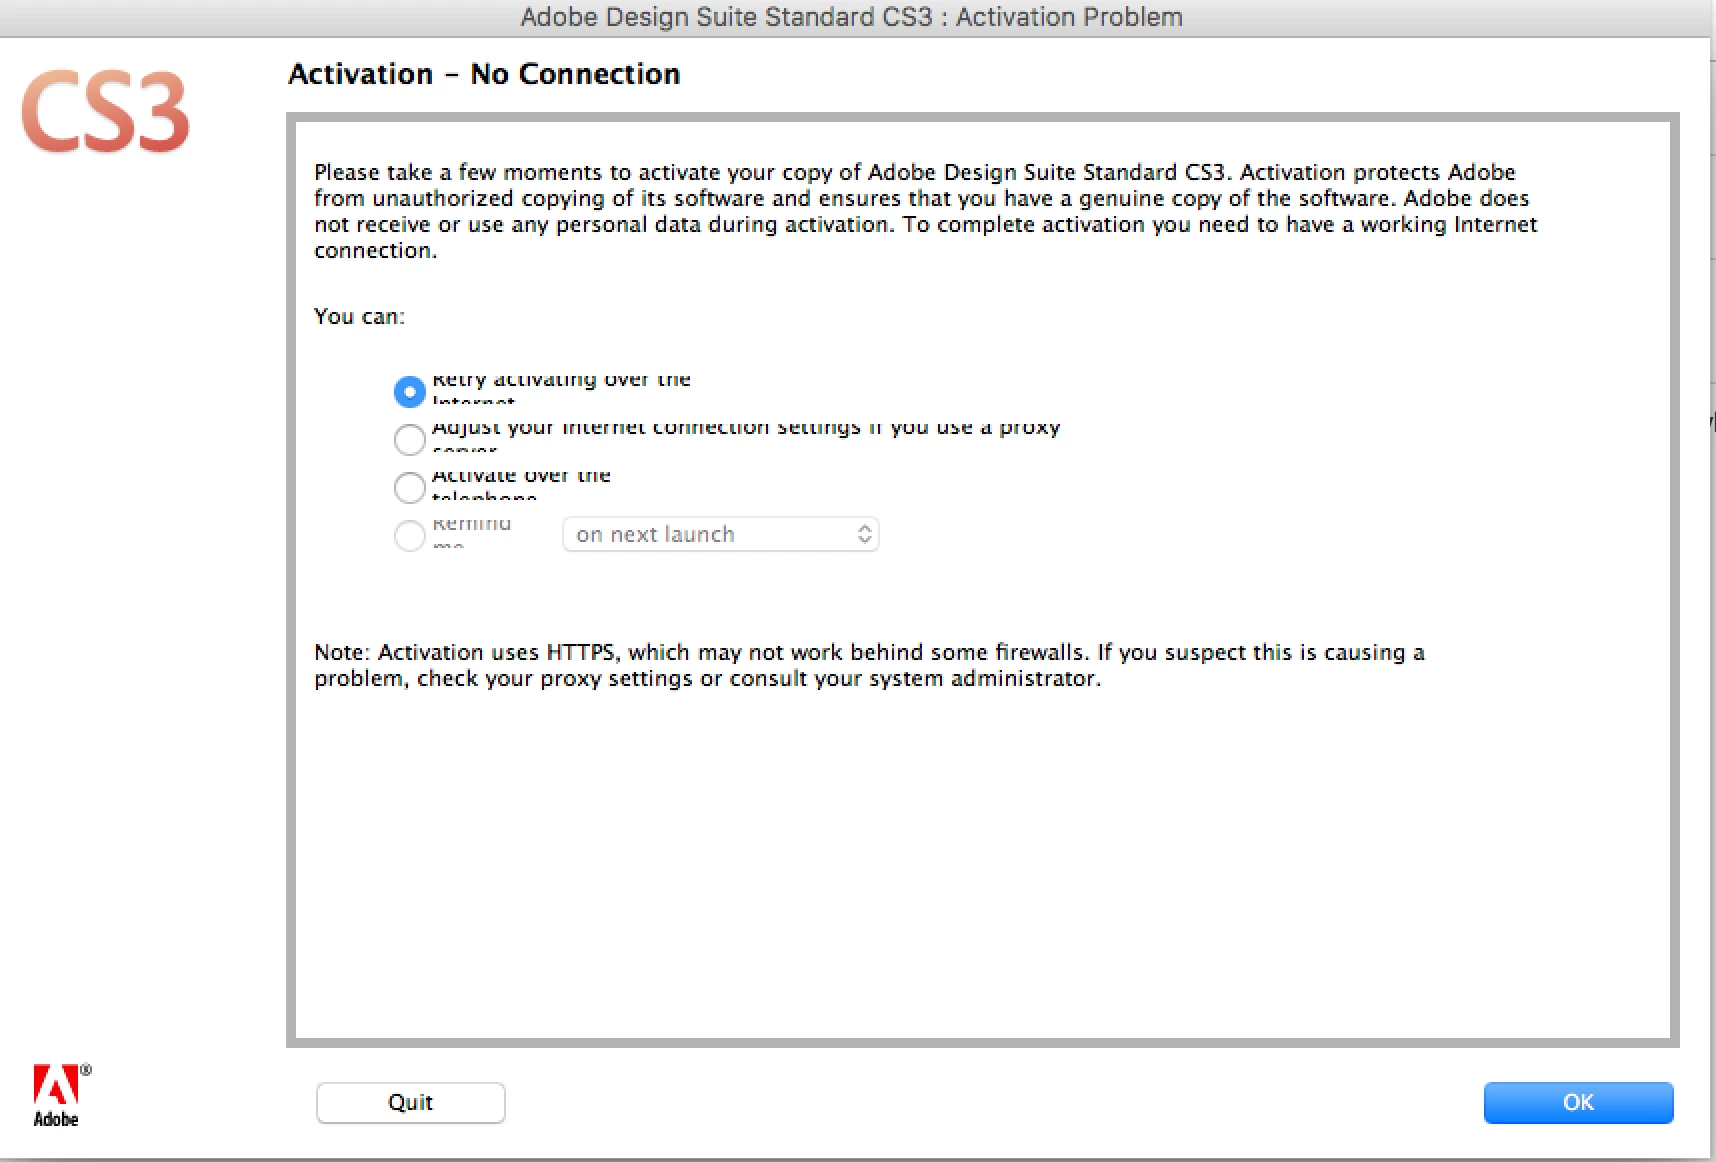The height and width of the screenshot is (1162, 1716).
Task: Open the 'on next launch' dropdown
Action: click(x=720, y=534)
